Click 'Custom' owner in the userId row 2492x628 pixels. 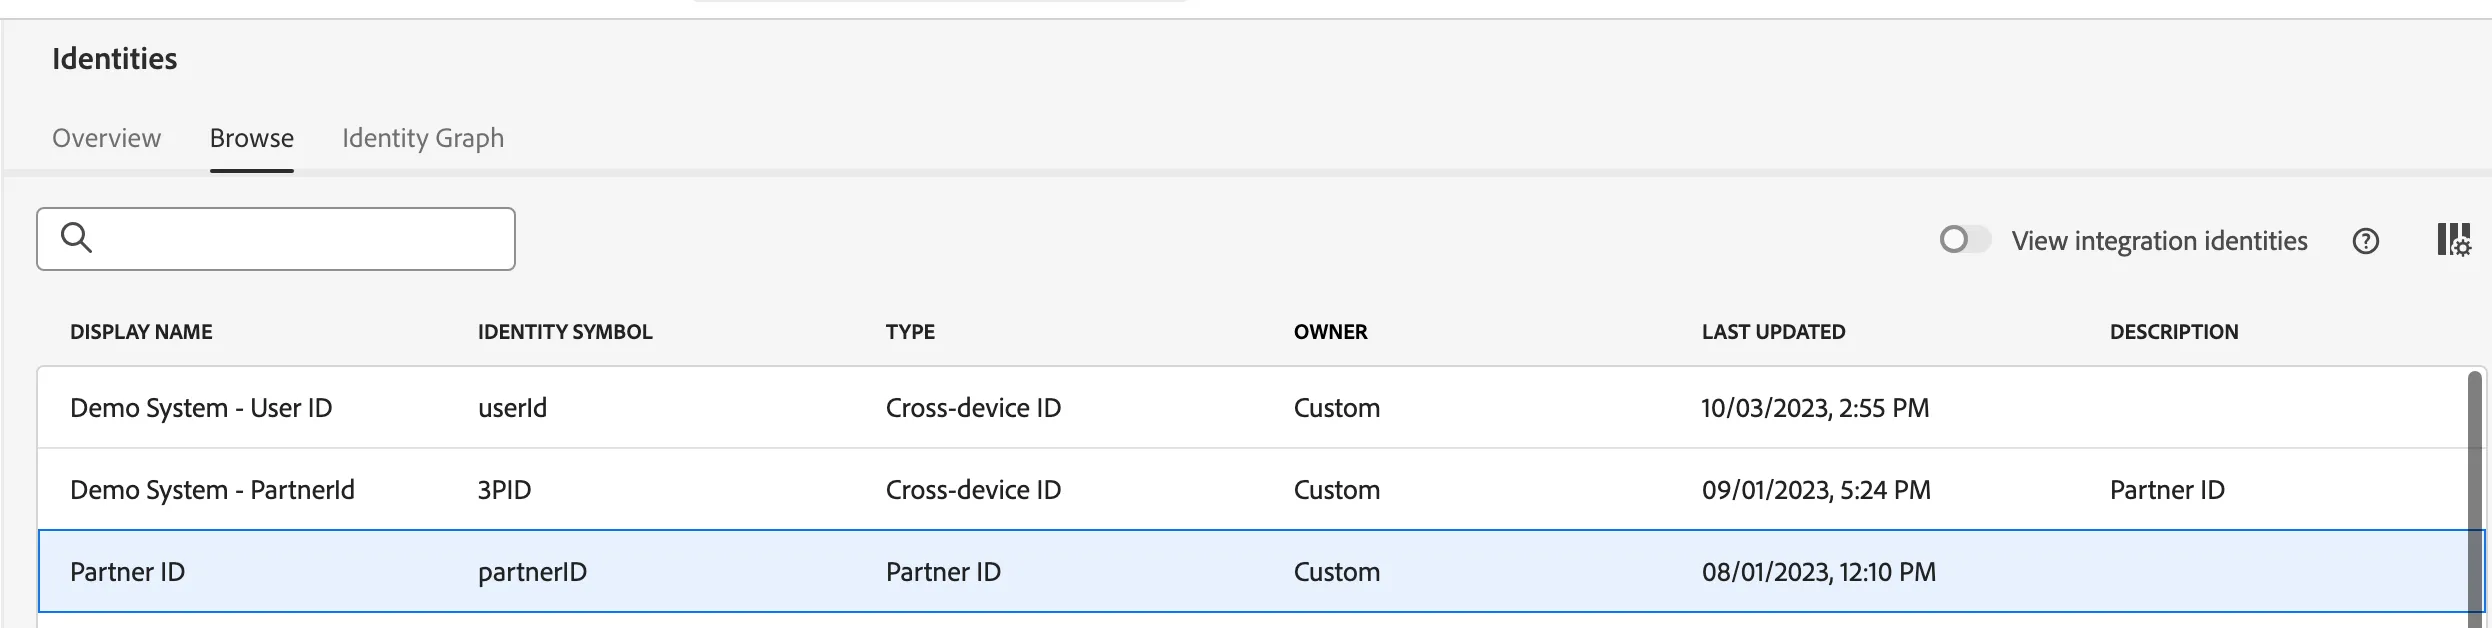coord(1337,408)
